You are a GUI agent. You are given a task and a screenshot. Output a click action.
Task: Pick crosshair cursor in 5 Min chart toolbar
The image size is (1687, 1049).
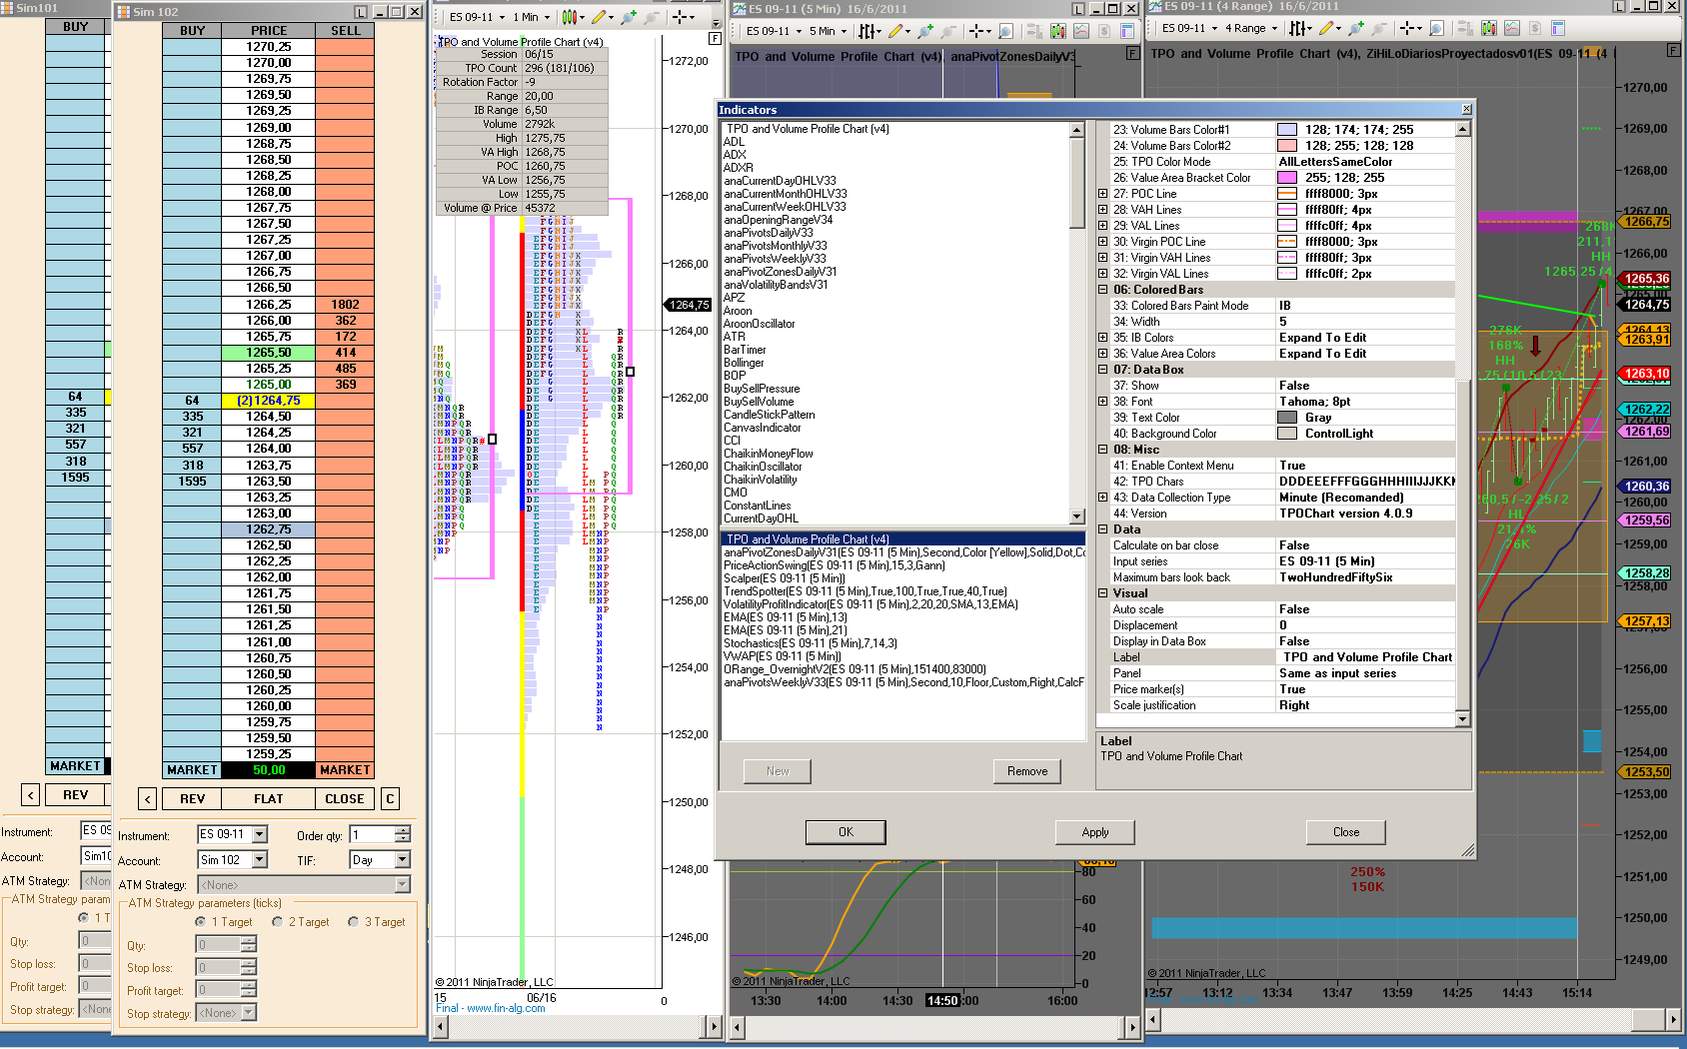977,31
